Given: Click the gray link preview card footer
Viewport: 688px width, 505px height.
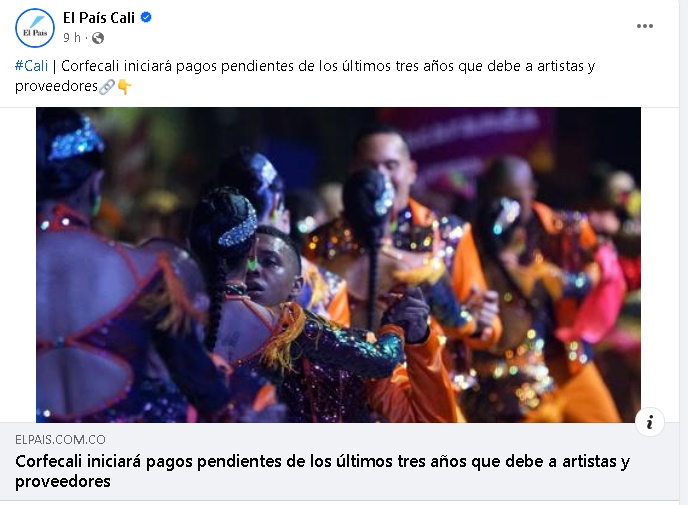Looking at the screenshot, I should click(340, 462).
